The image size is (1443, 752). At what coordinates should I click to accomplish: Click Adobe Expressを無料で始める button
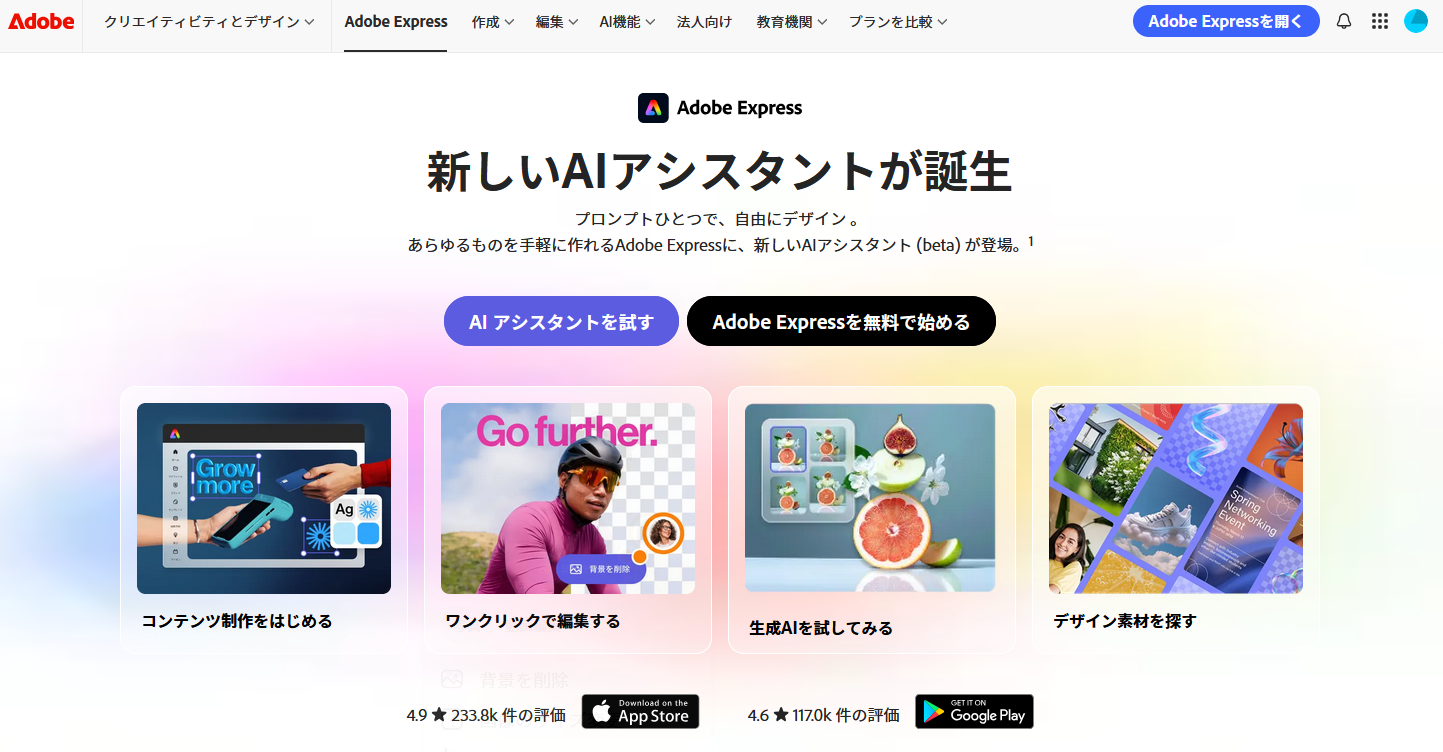coord(841,321)
